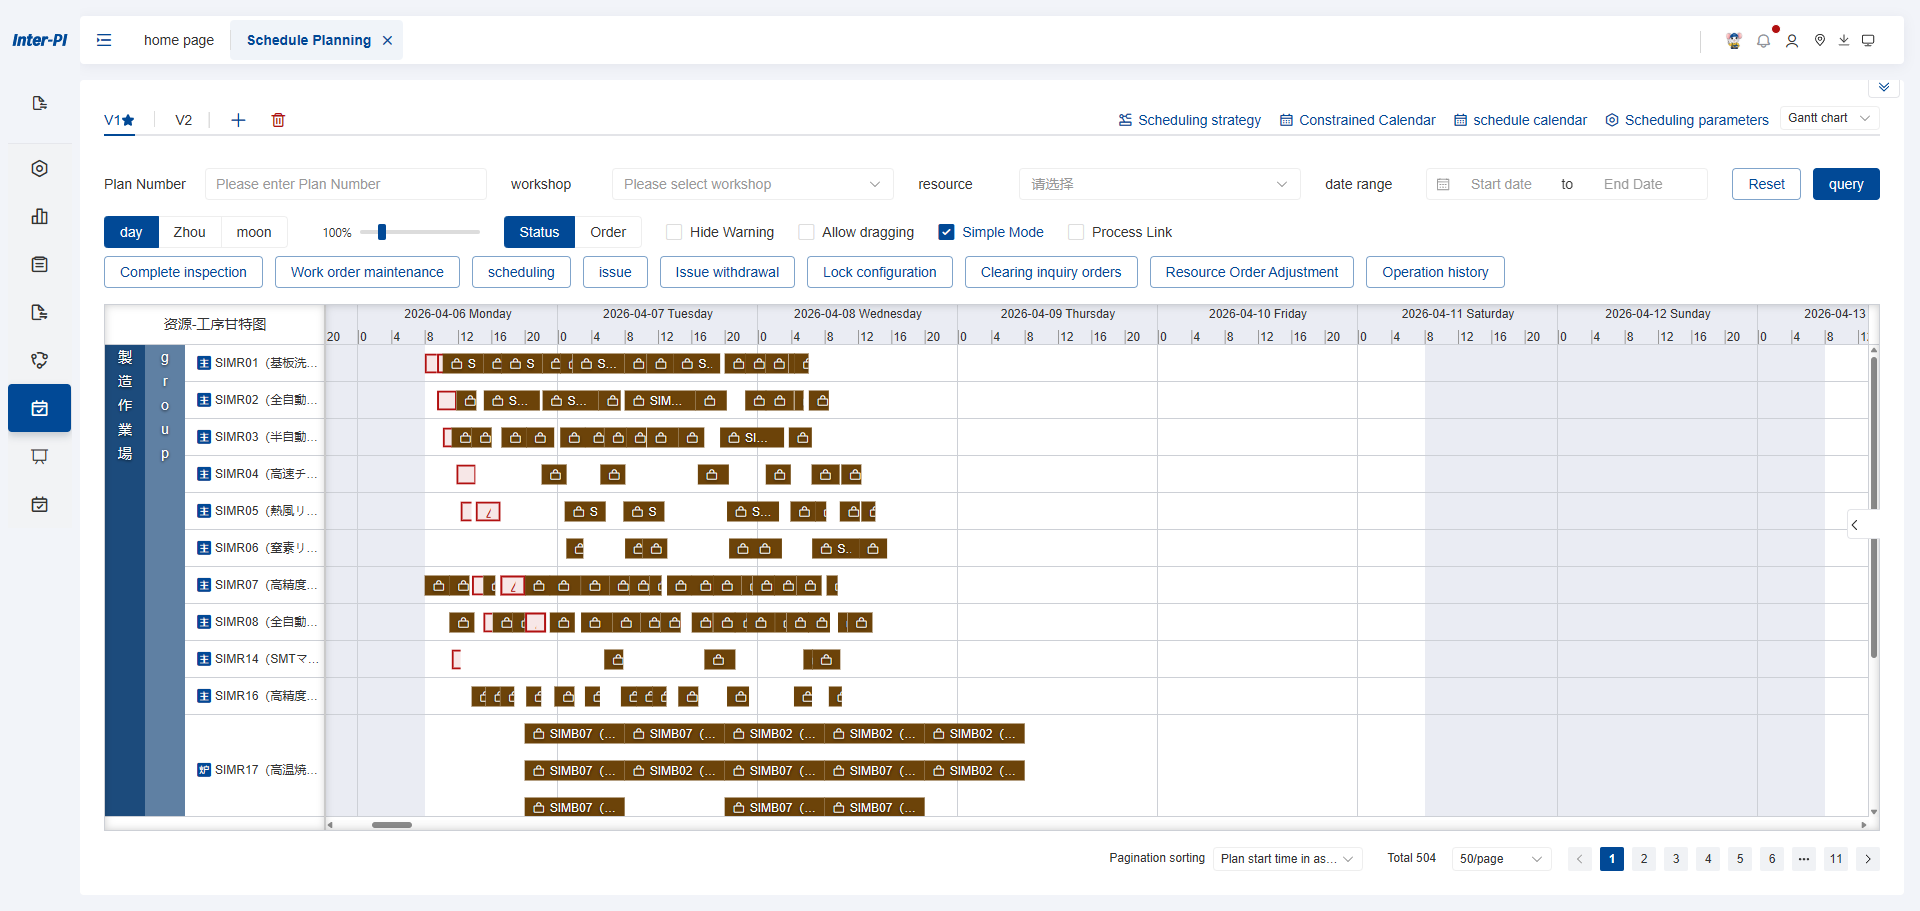The width and height of the screenshot is (1920, 911).
Task: Click the calendar icon in date range
Action: [x=1443, y=184]
